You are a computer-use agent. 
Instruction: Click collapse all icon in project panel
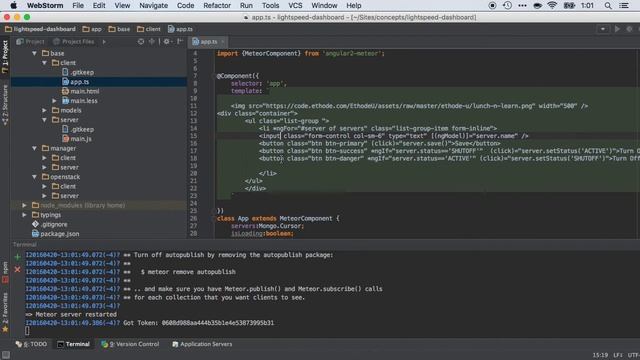(x=151, y=42)
